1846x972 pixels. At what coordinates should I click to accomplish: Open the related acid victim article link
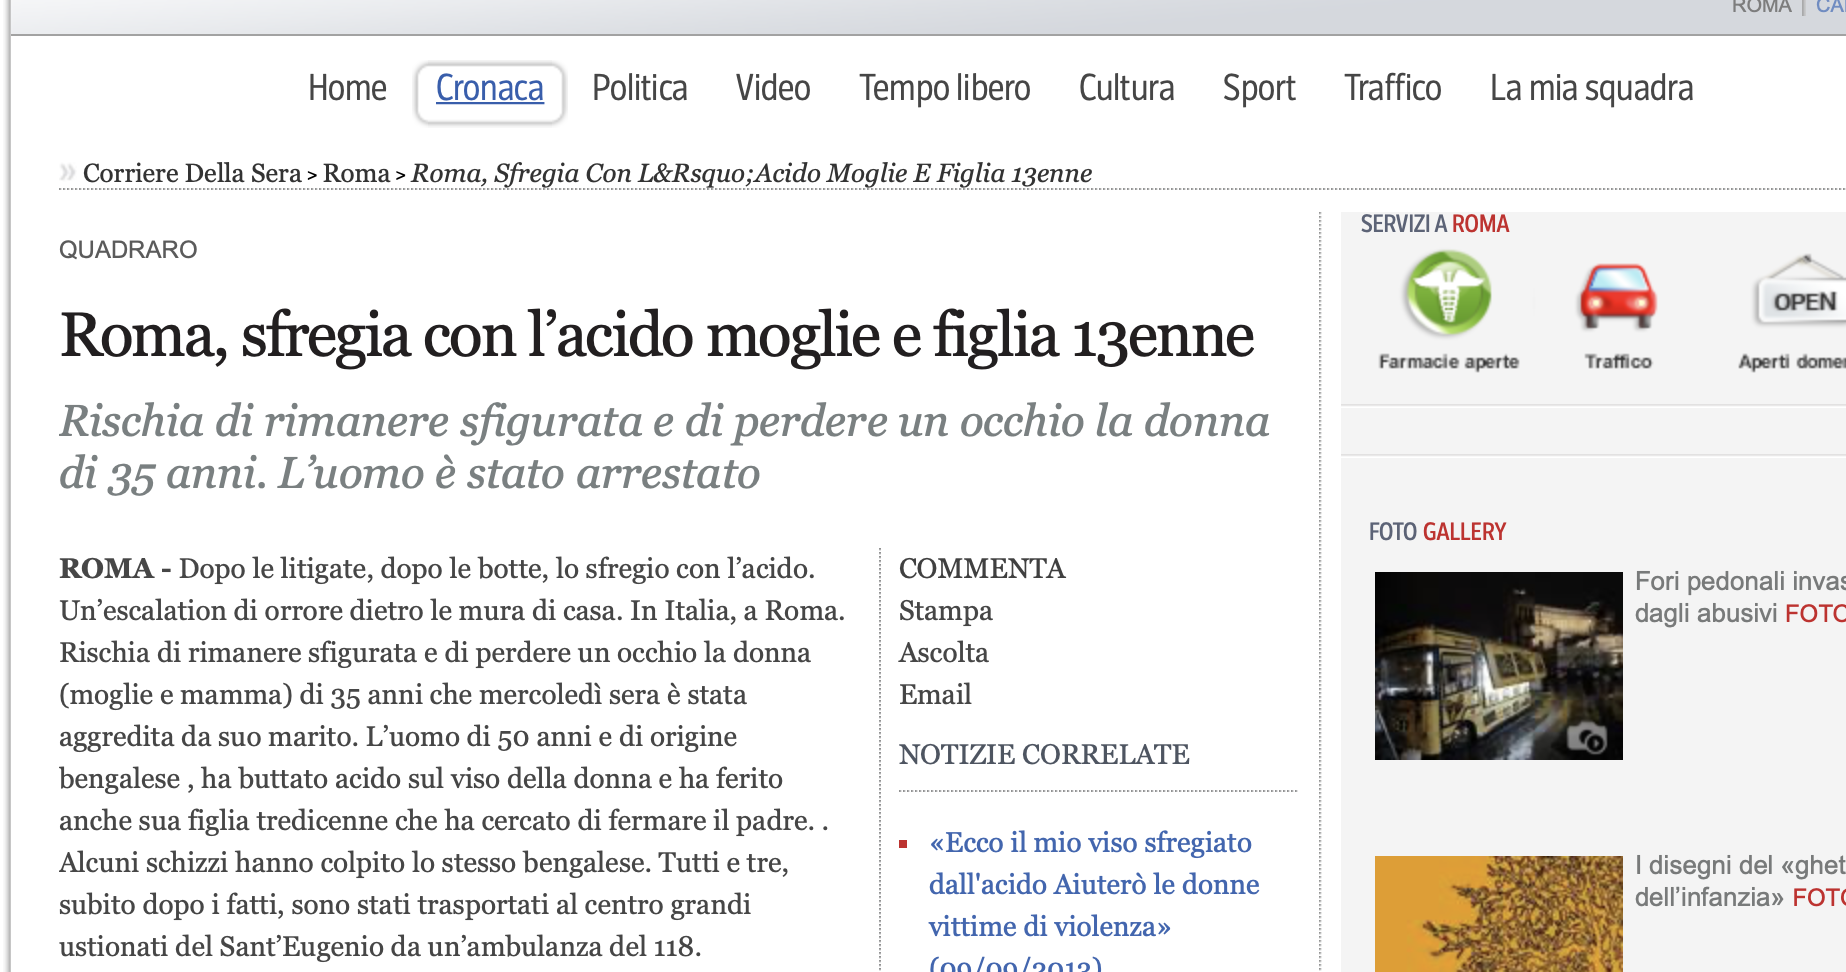point(1093,884)
